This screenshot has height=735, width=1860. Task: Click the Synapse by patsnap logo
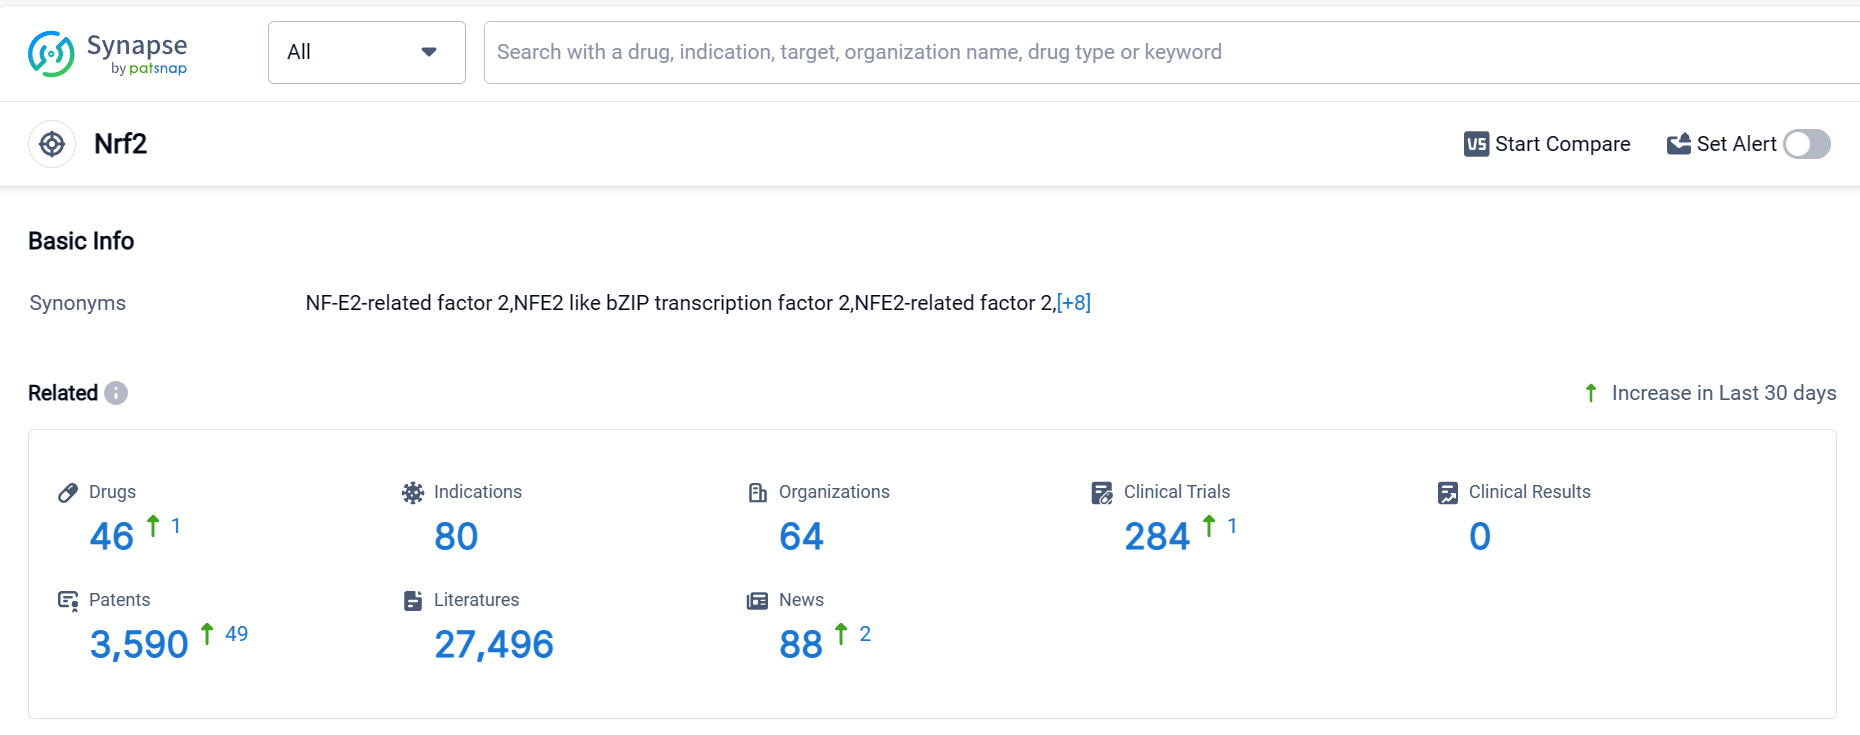tap(107, 53)
